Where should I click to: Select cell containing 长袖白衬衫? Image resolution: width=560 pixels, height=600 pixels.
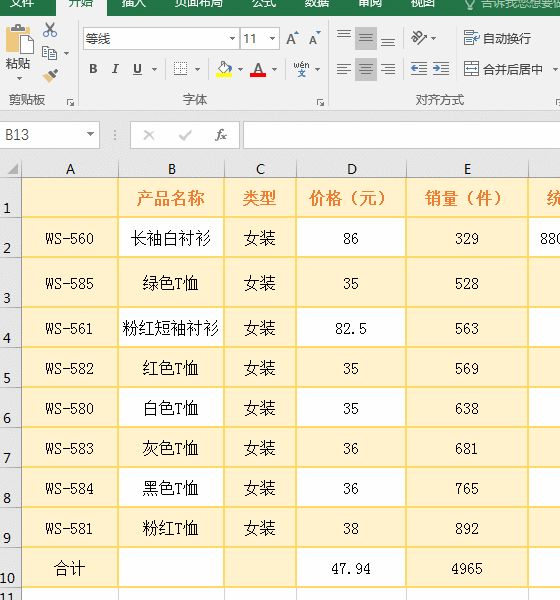(171, 237)
